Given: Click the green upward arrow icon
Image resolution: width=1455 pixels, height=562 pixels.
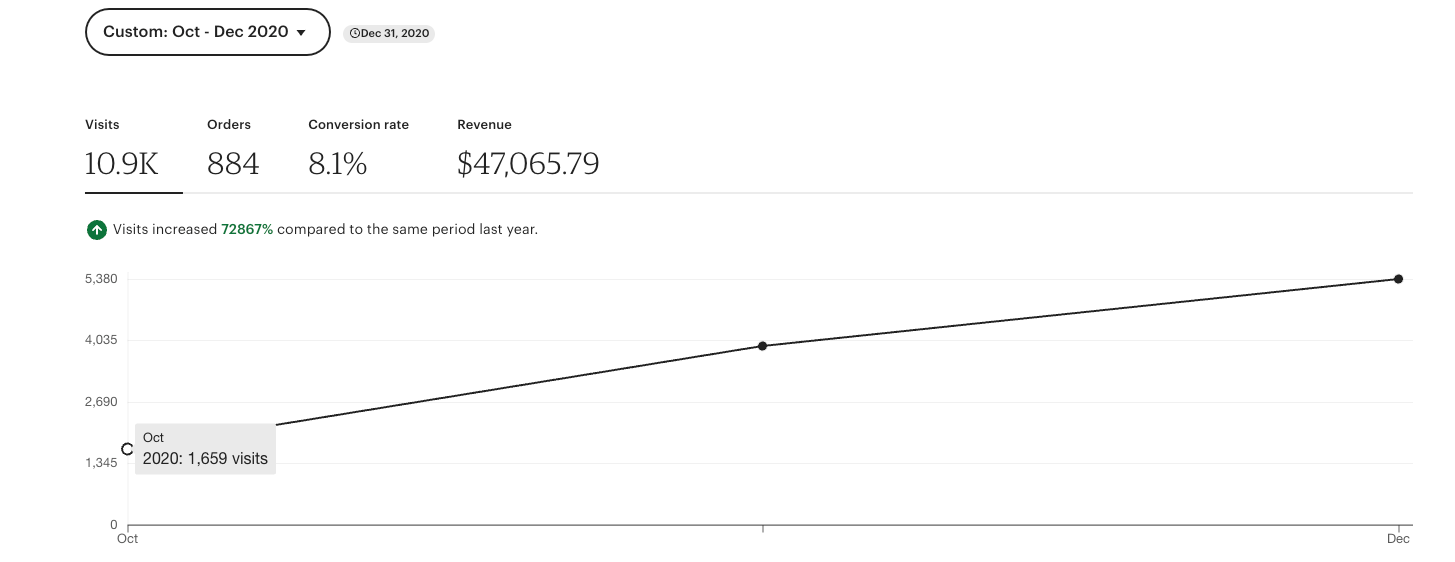Looking at the screenshot, I should click(x=96, y=230).
